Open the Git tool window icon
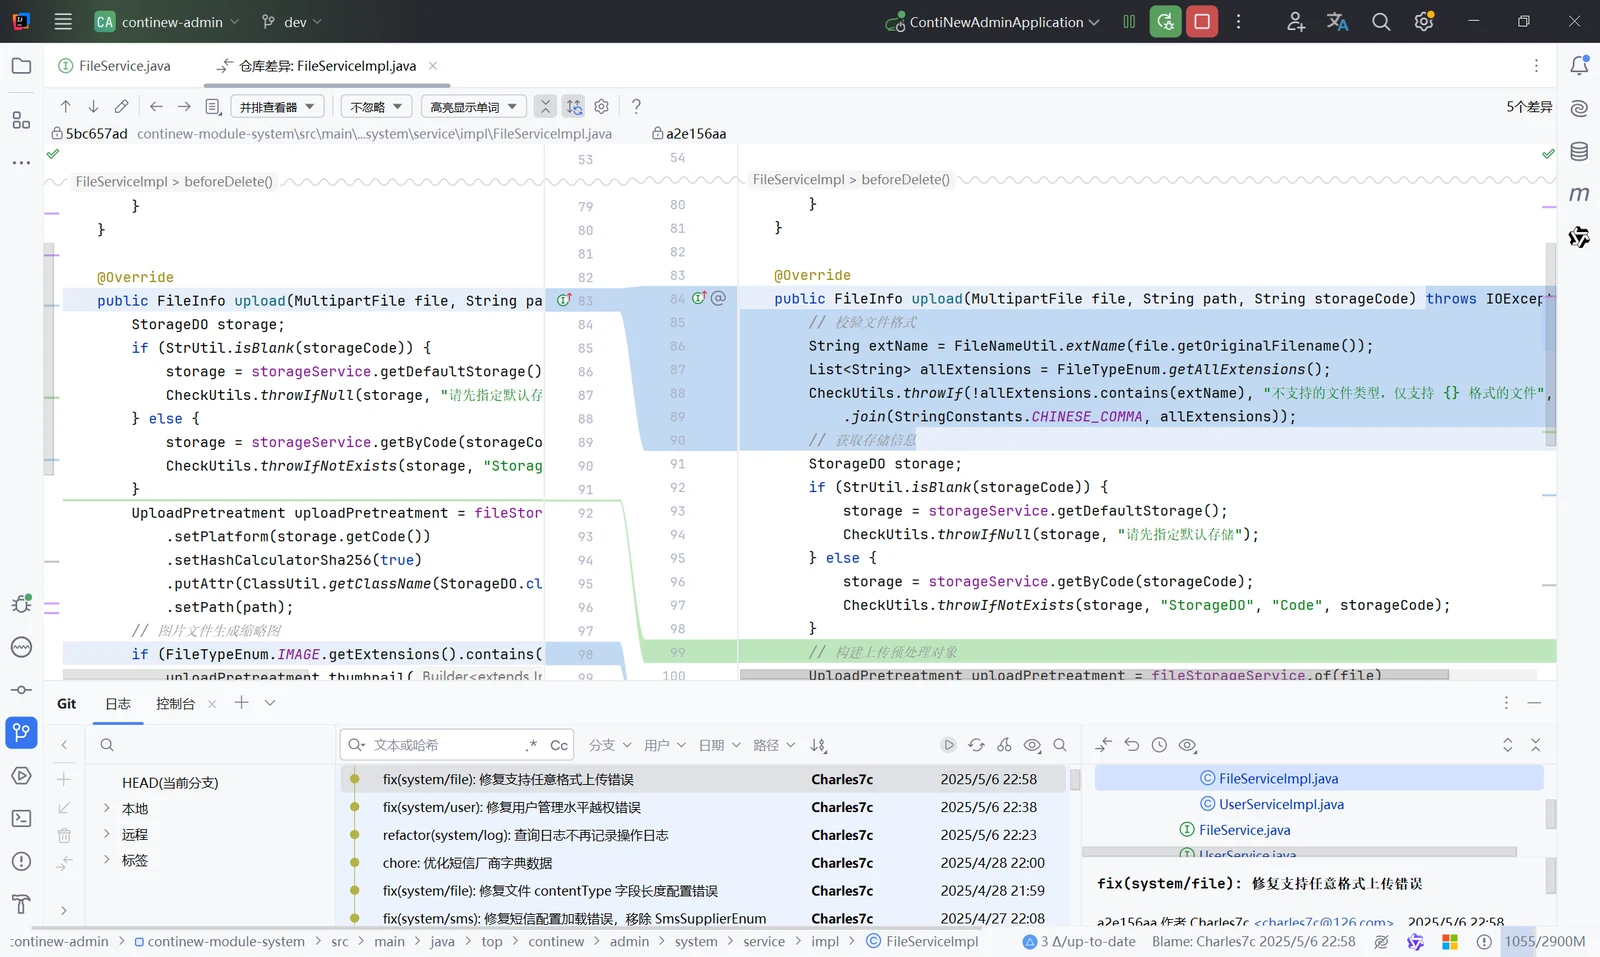Screen dimensions: 1600x957 (x=21, y=733)
